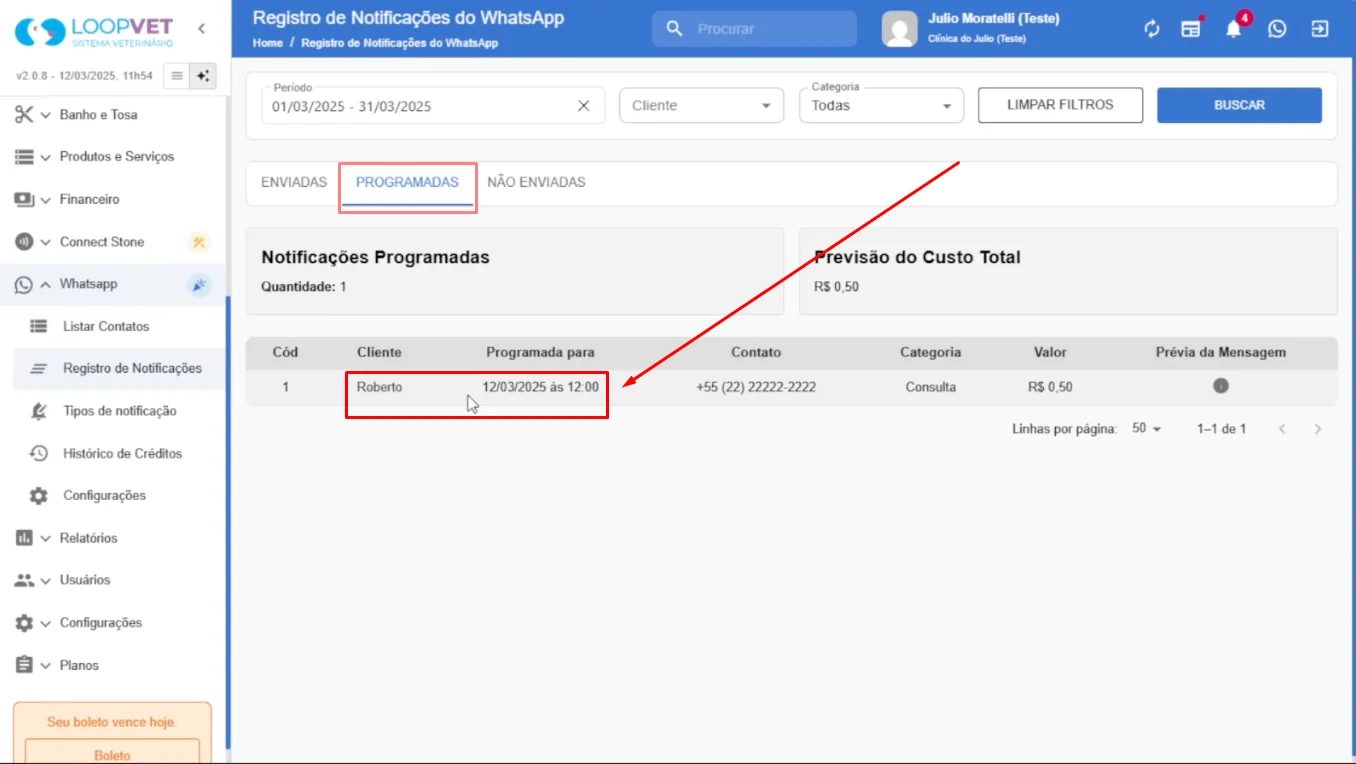Click the sparkle icon beside version info
Image resolution: width=1356 pixels, height=764 pixels.
click(203, 76)
